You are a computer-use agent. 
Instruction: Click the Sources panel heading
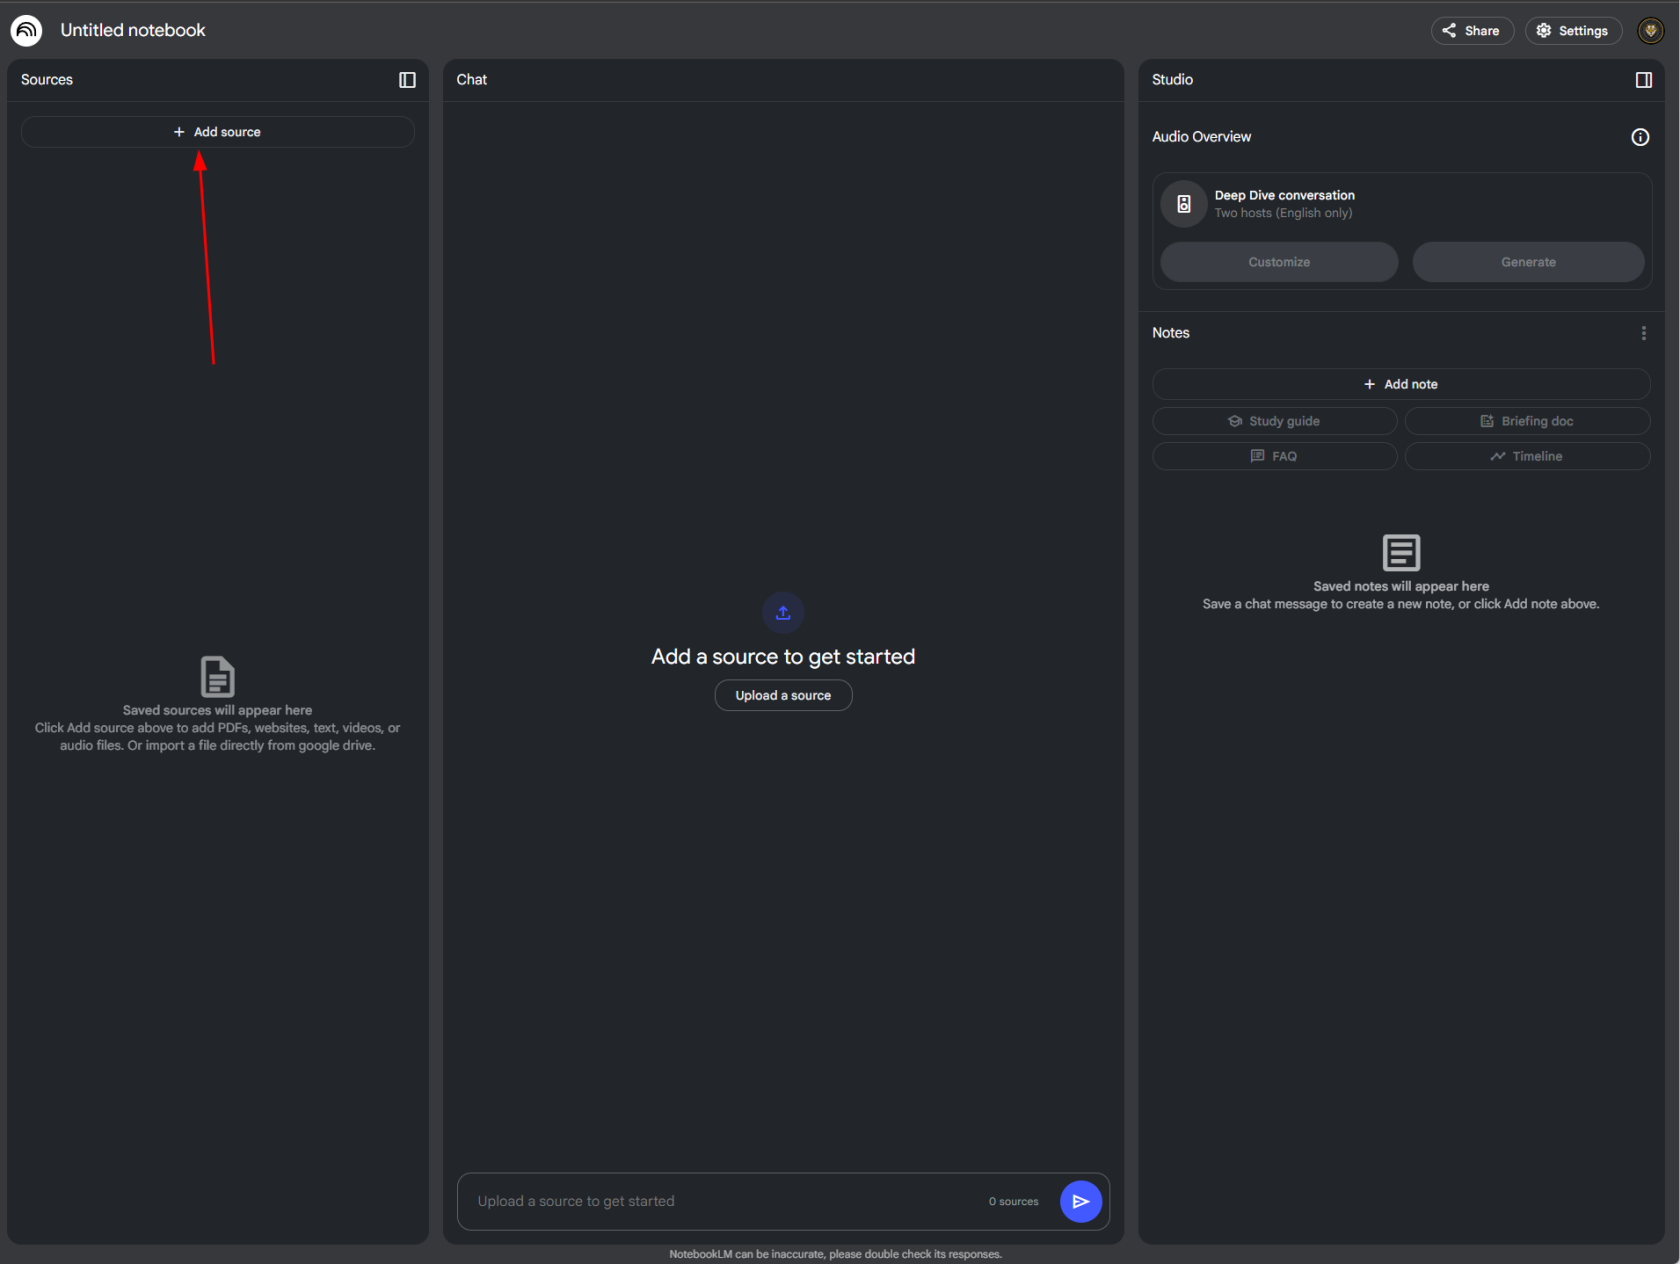tap(47, 80)
